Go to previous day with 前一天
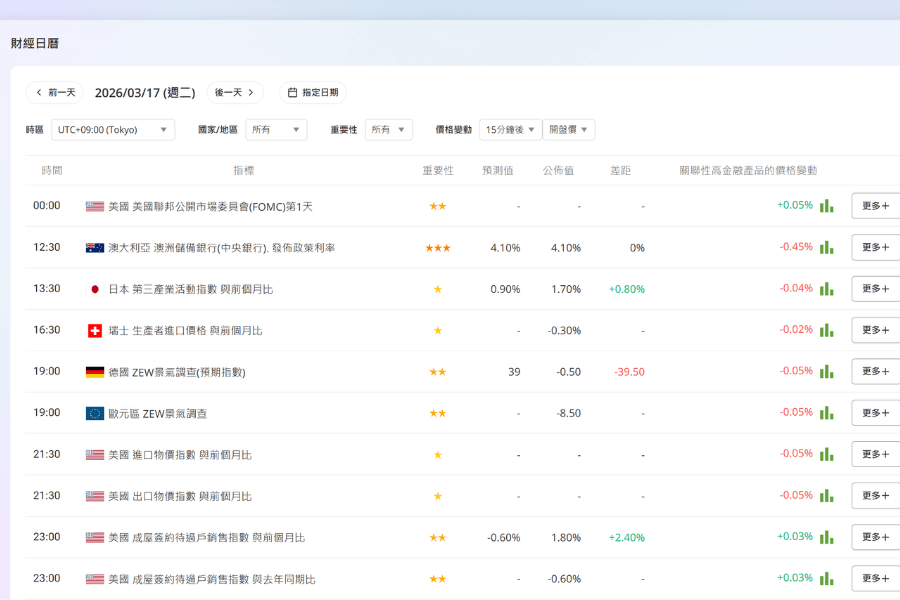Viewport: 900px width, 600px height. coord(55,93)
